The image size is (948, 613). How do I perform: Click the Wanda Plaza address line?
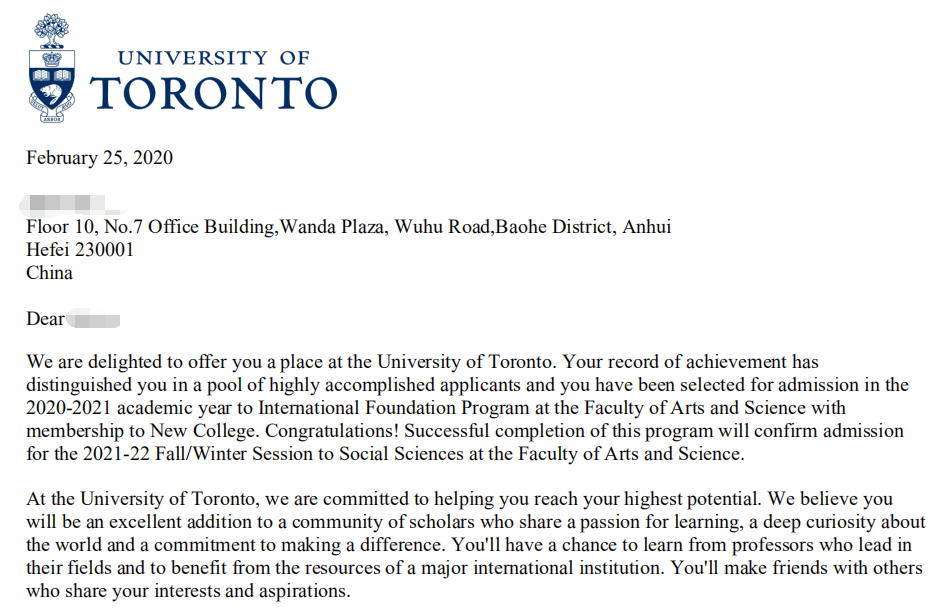point(348,227)
